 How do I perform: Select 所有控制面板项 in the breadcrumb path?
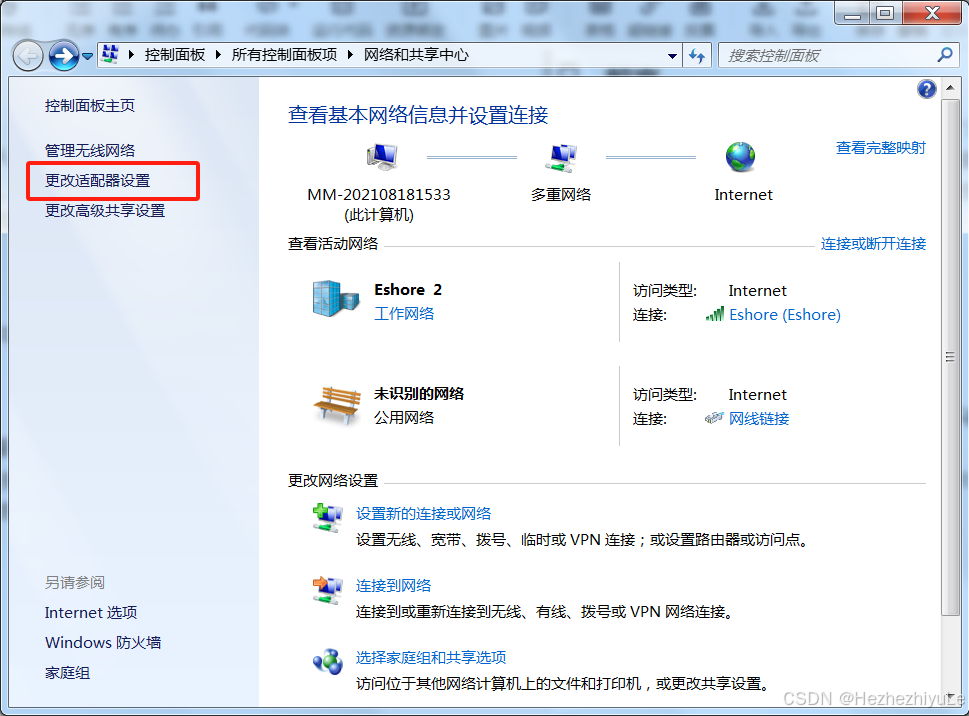284,56
